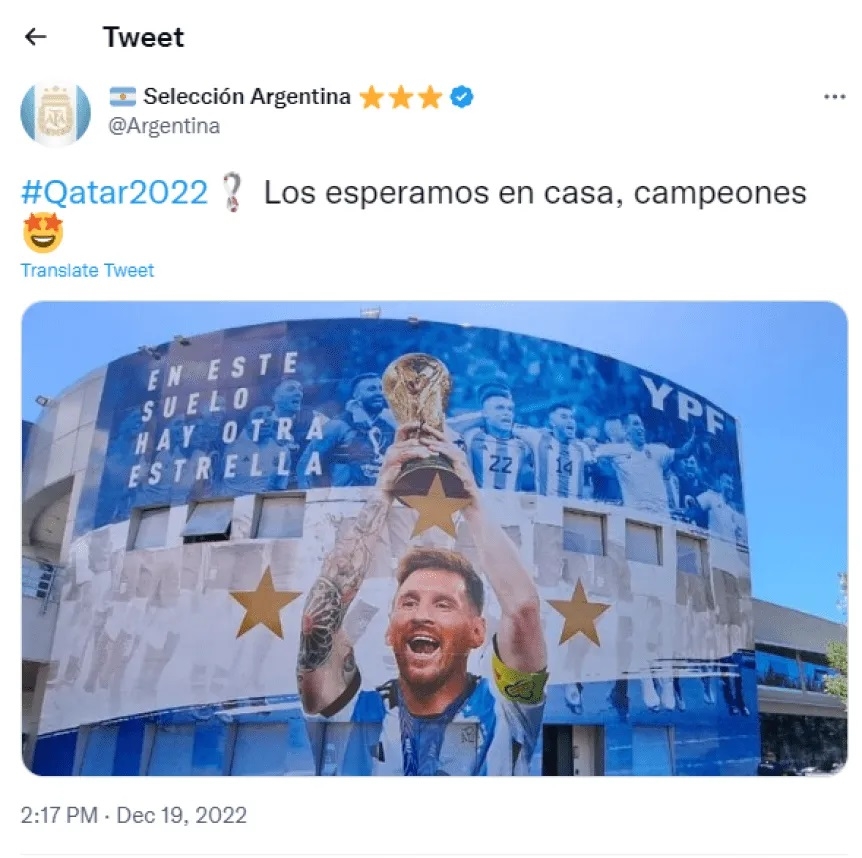Open the @Argentina handle

point(164,126)
